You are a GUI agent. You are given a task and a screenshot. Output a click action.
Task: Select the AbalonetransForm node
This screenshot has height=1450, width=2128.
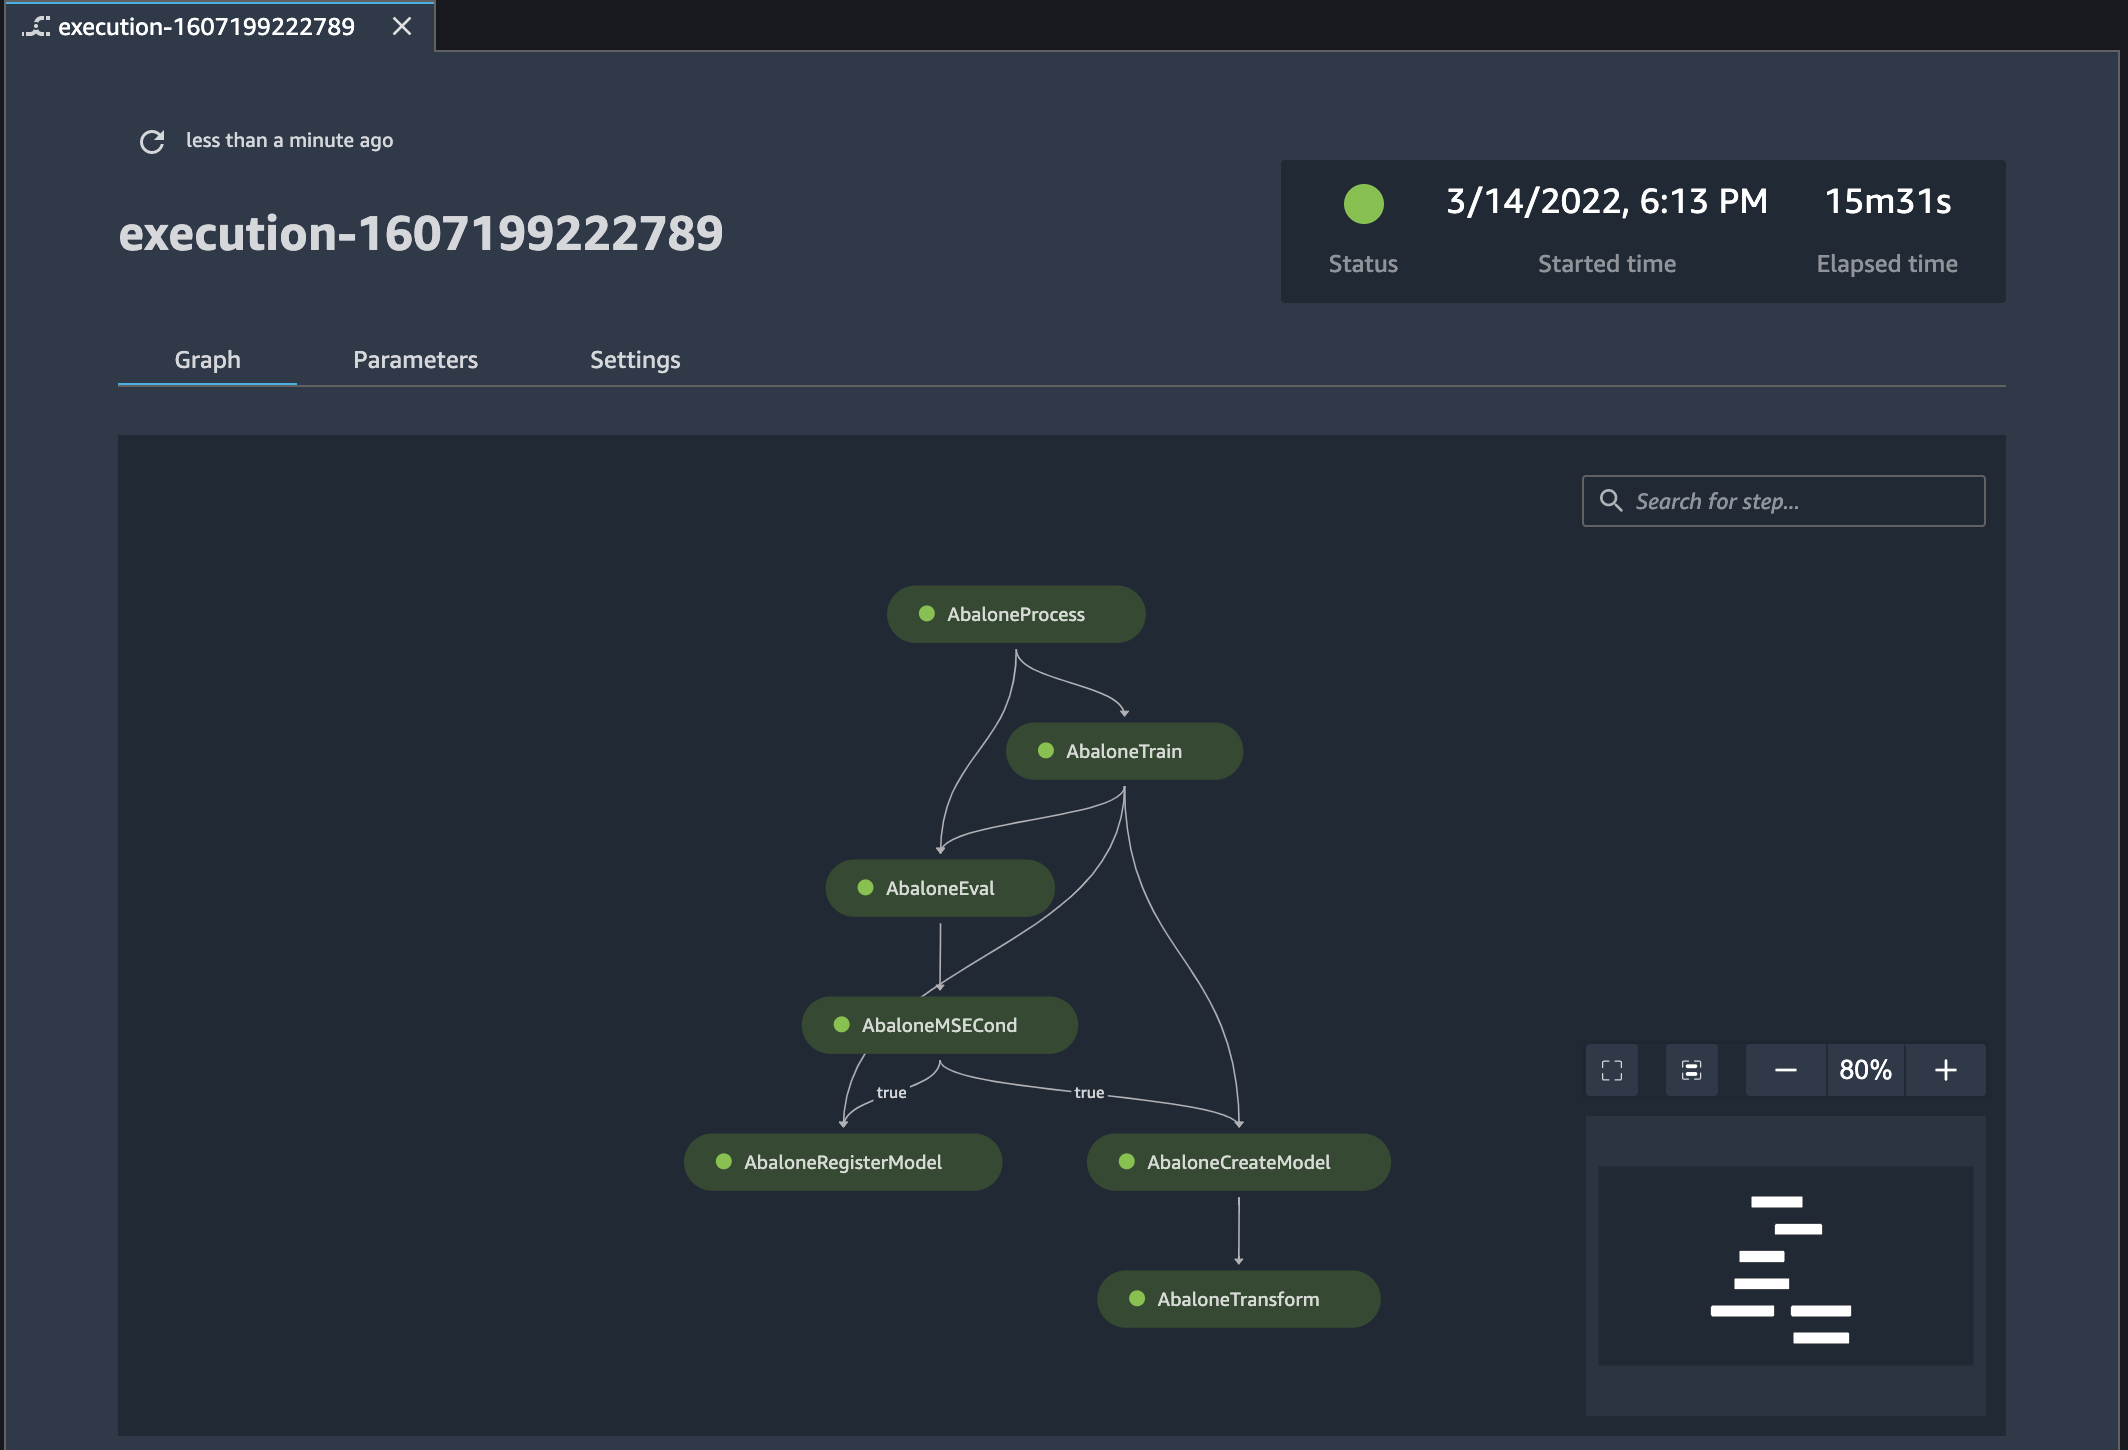click(1237, 1296)
